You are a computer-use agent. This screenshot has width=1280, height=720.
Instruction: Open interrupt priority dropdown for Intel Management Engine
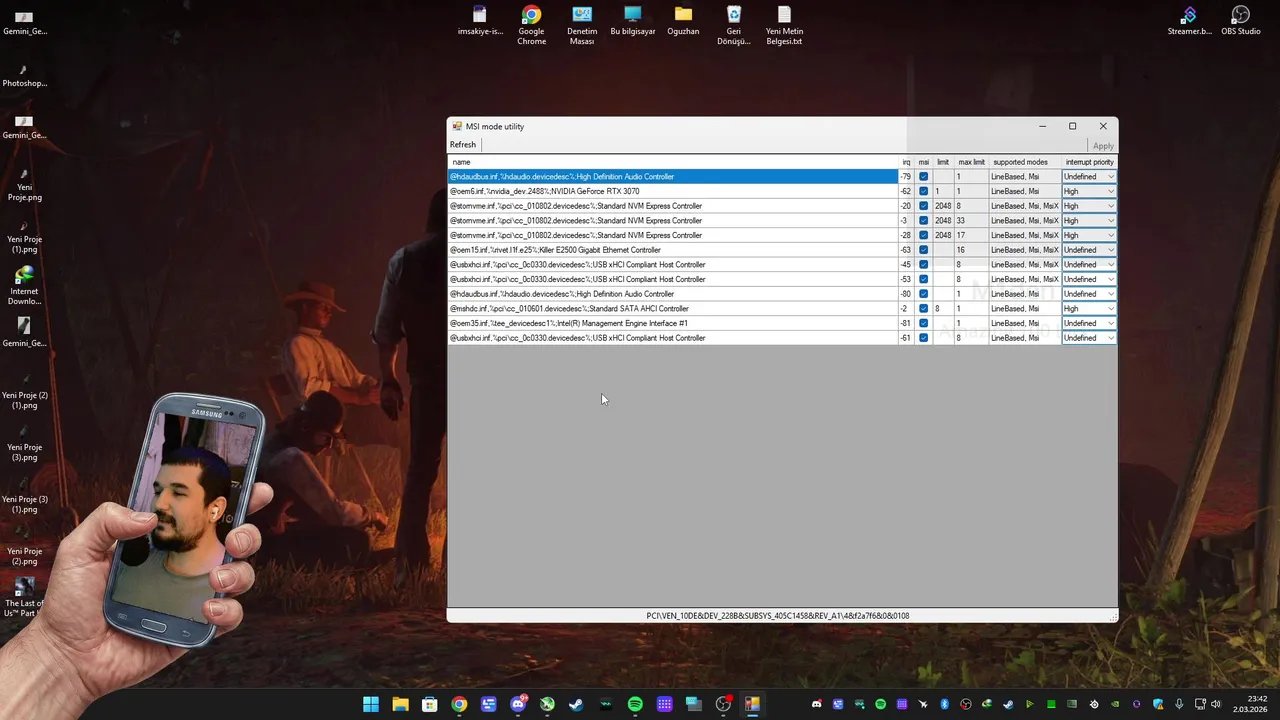tap(1089, 323)
